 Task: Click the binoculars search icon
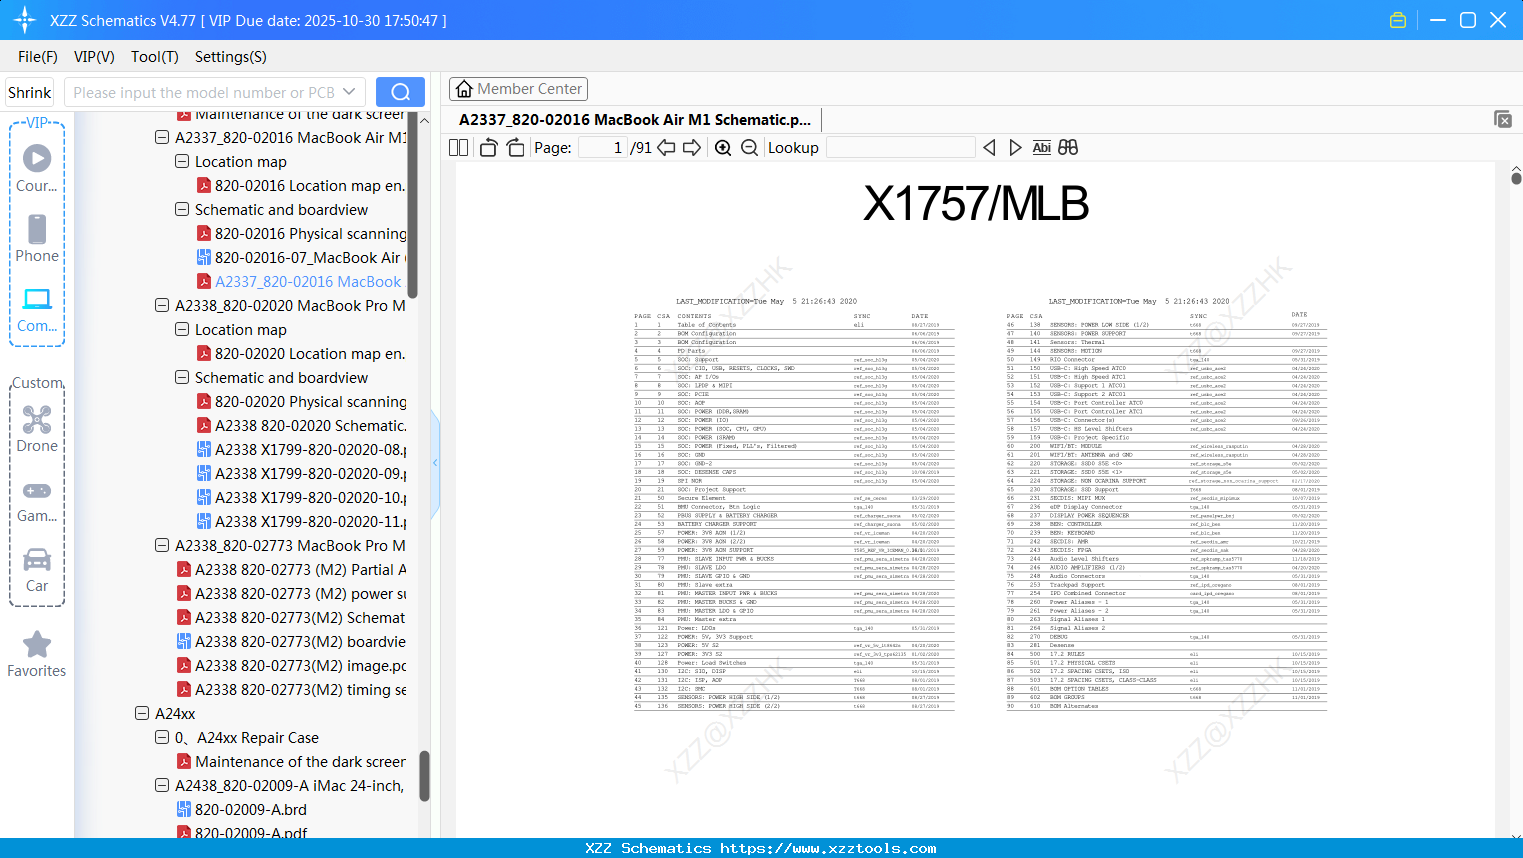coord(1068,148)
